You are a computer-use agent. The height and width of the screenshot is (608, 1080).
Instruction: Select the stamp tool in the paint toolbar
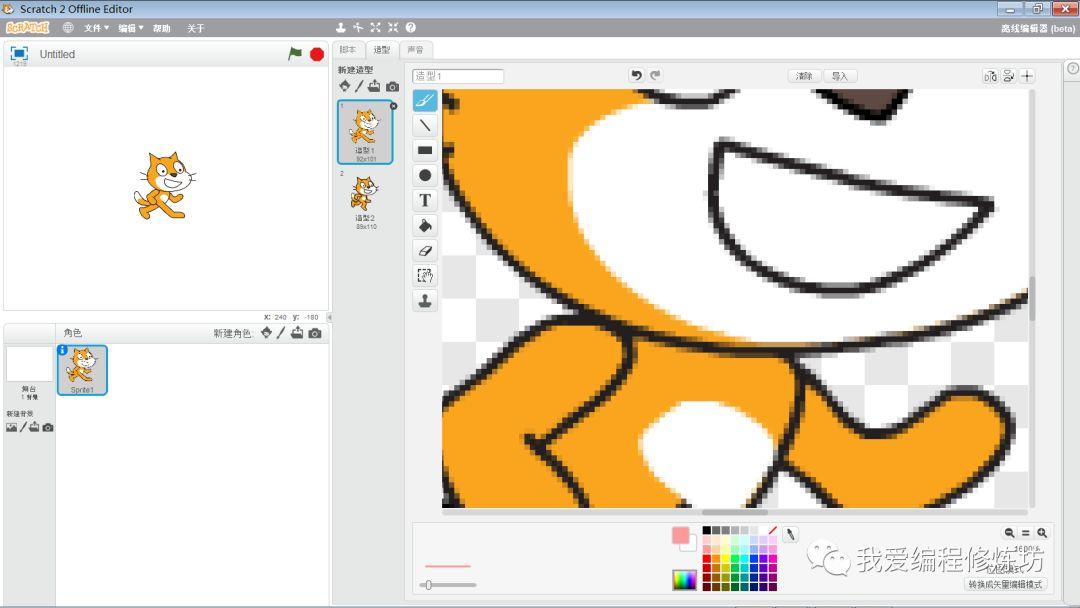coord(425,301)
